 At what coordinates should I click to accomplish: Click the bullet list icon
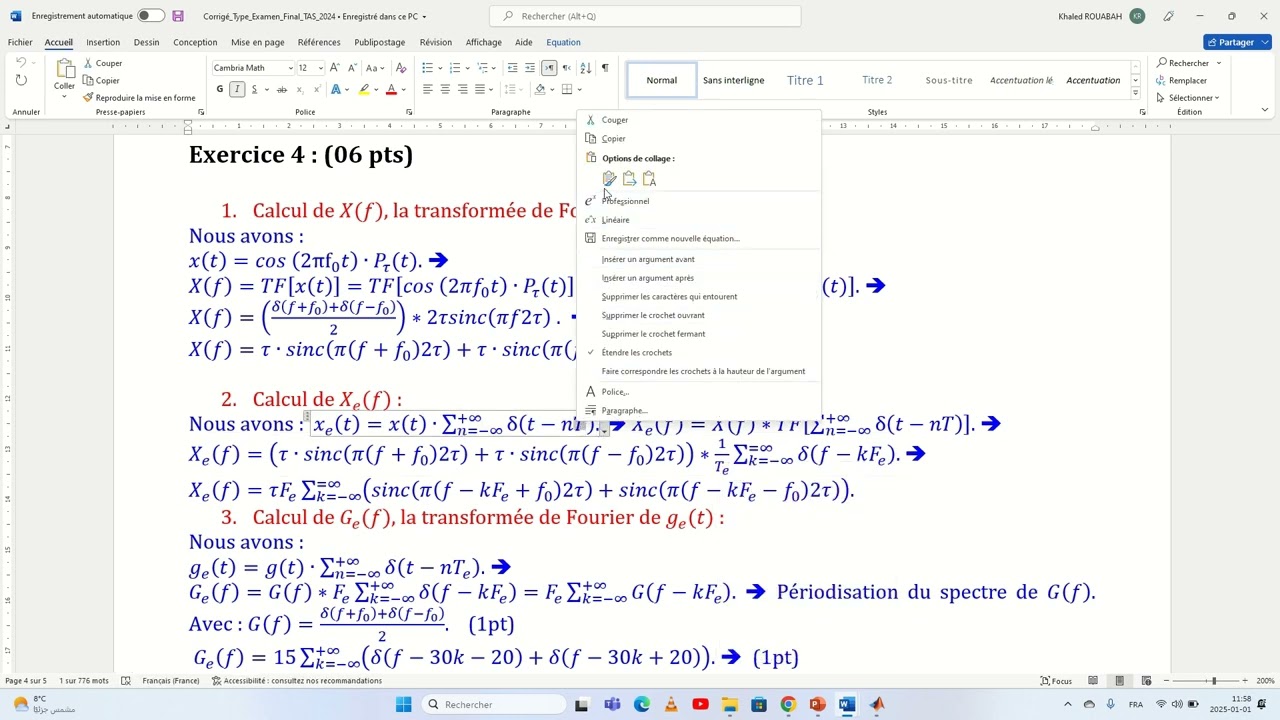coord(427,68)
